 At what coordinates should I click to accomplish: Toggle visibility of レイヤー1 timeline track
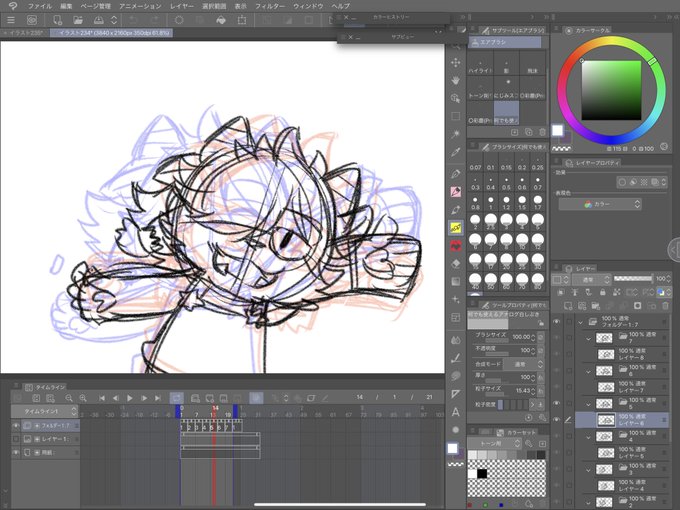[16, 439]
